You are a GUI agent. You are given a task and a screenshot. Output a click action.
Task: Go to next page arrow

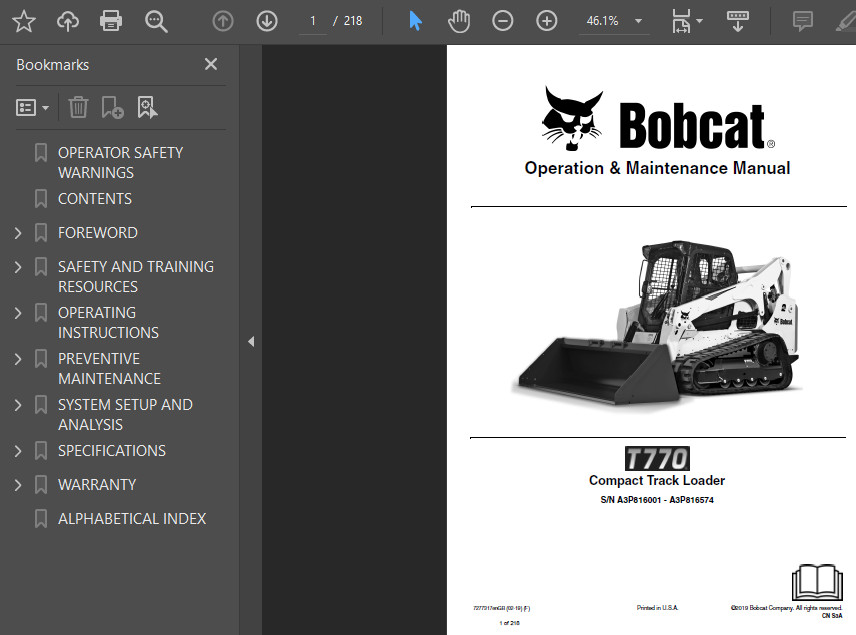[267, 21]
